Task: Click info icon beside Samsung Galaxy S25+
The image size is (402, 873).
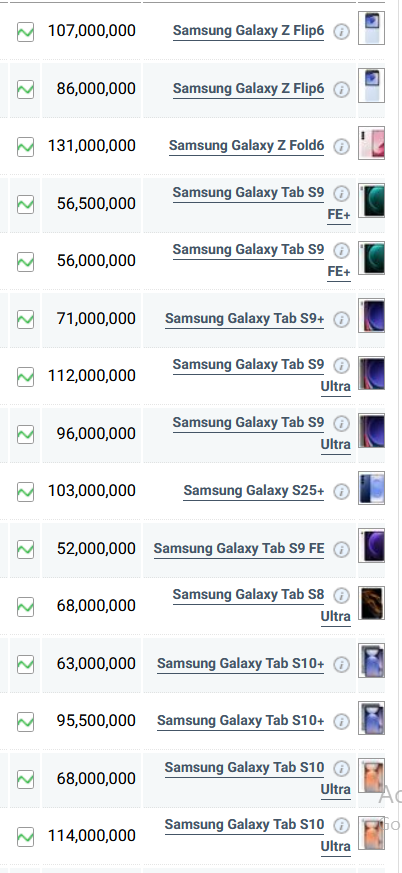Action: 341,492
